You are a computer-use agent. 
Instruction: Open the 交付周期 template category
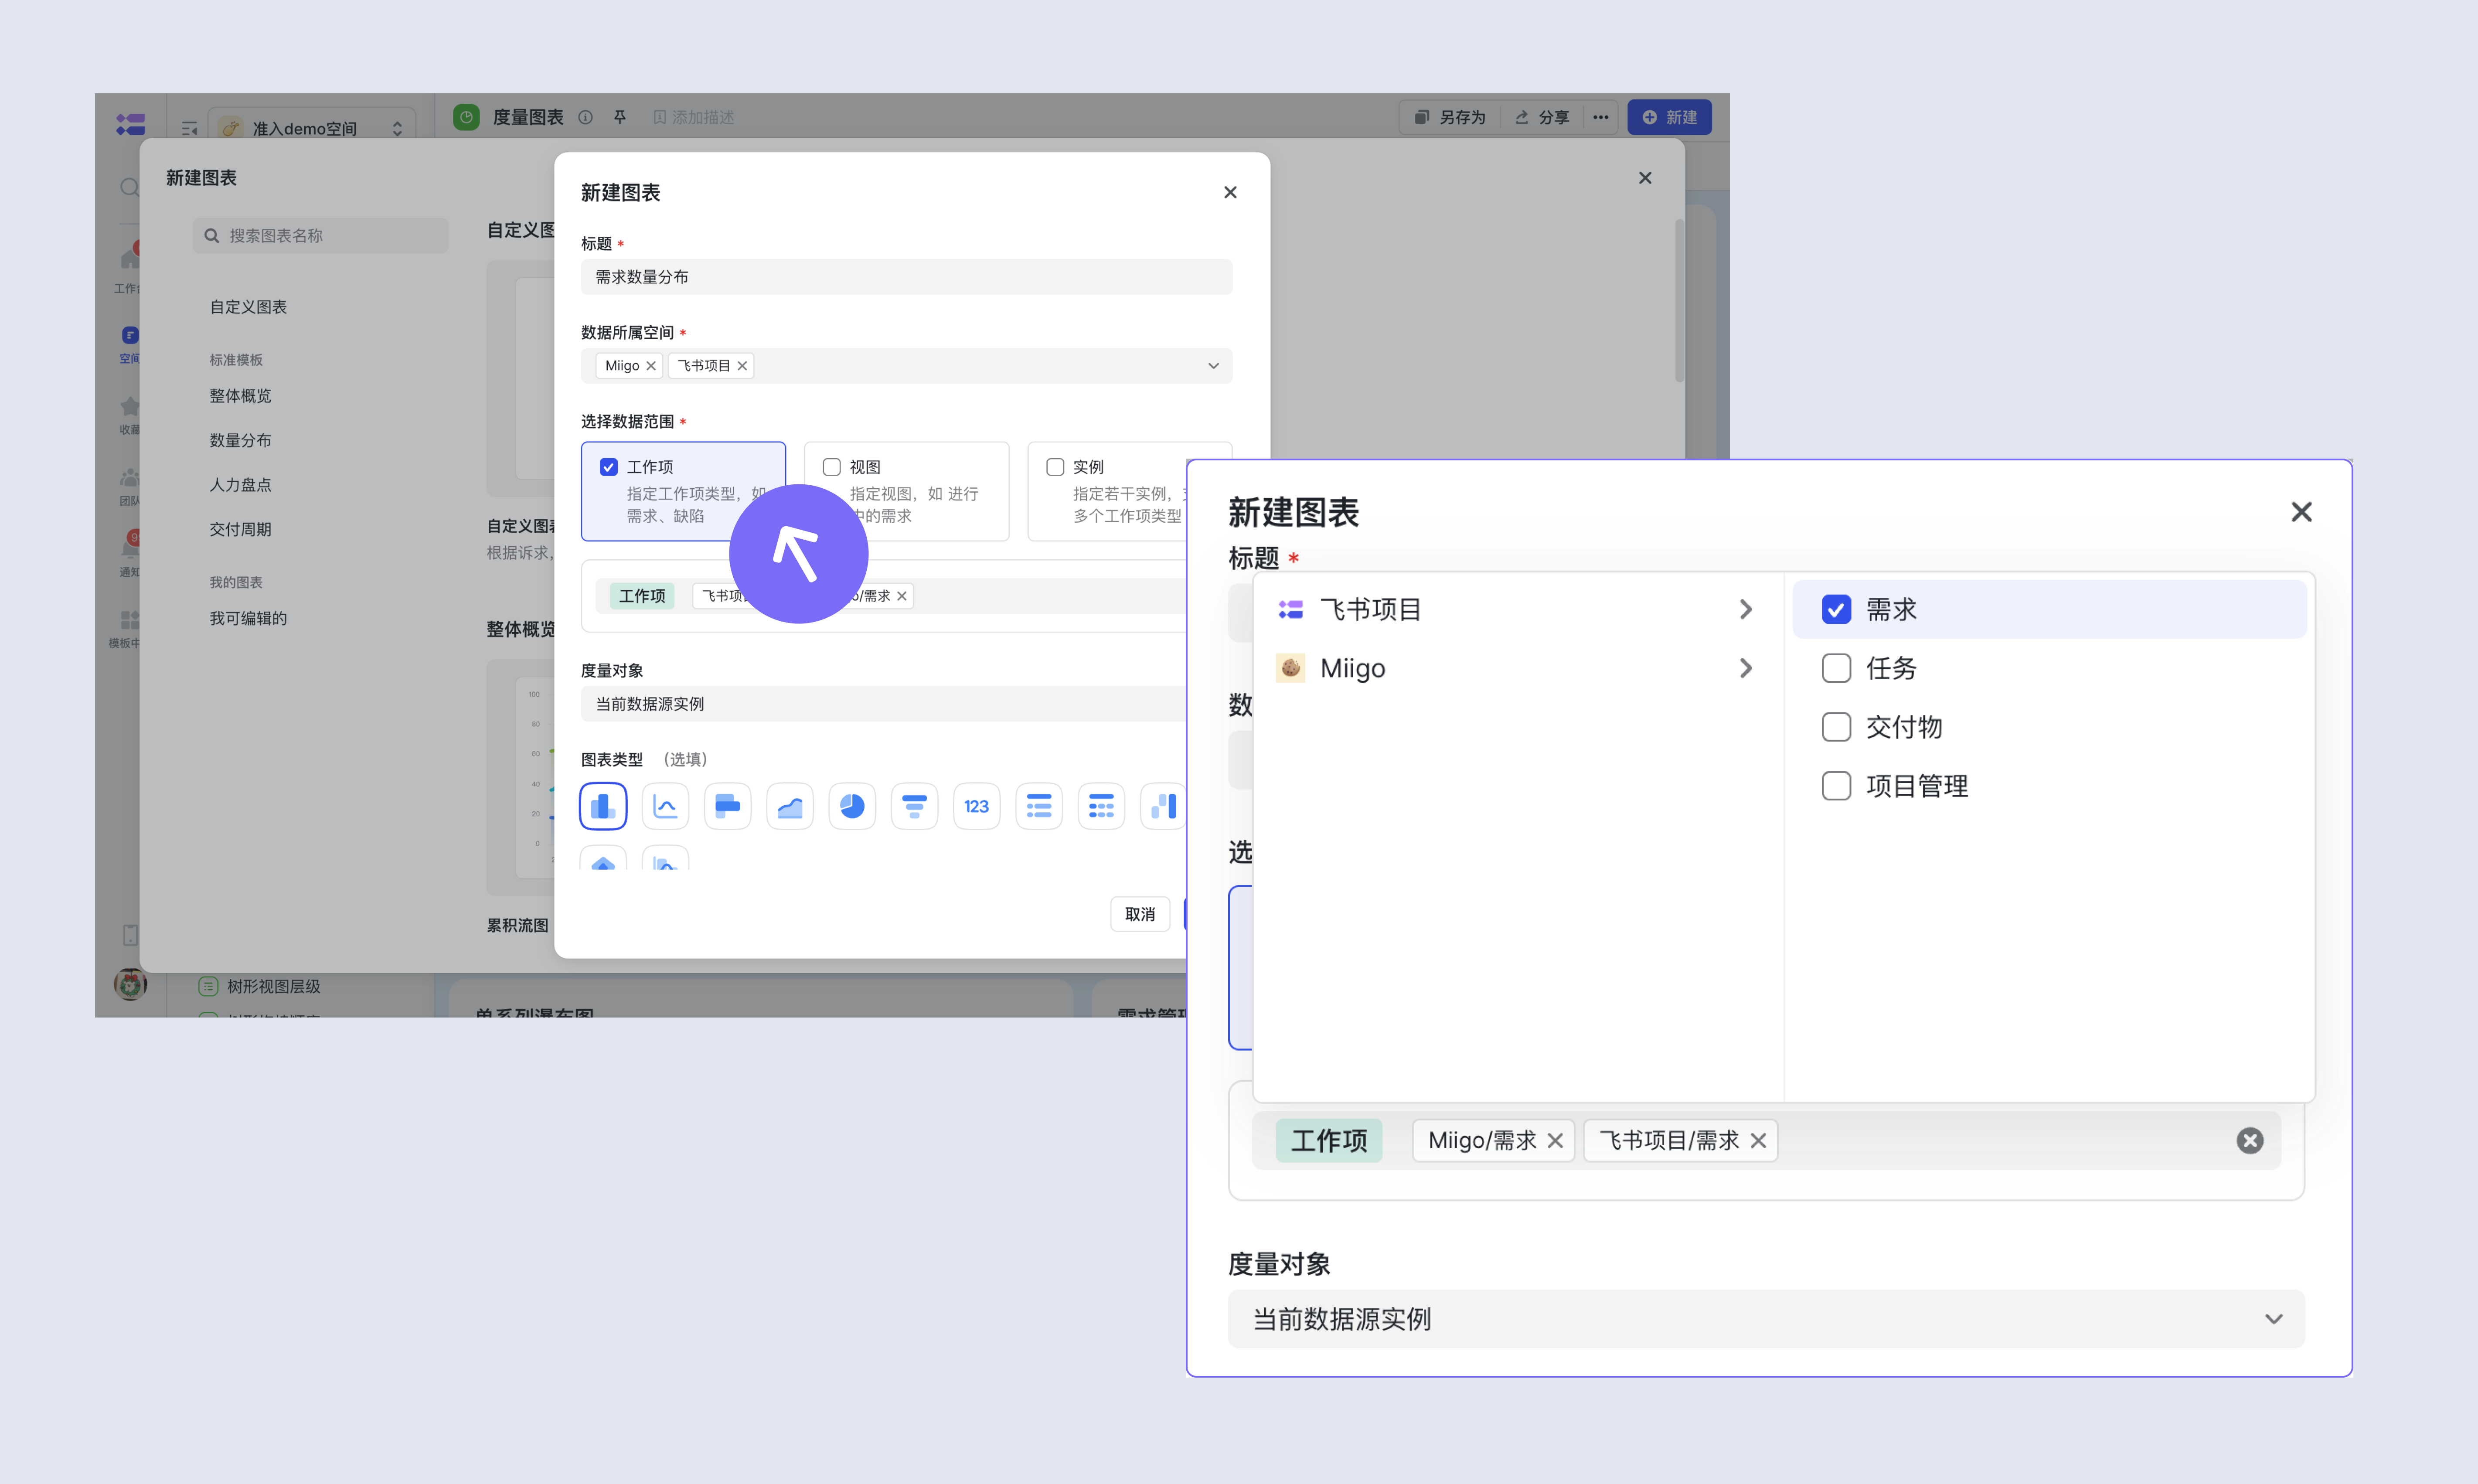tap(240, 529)
